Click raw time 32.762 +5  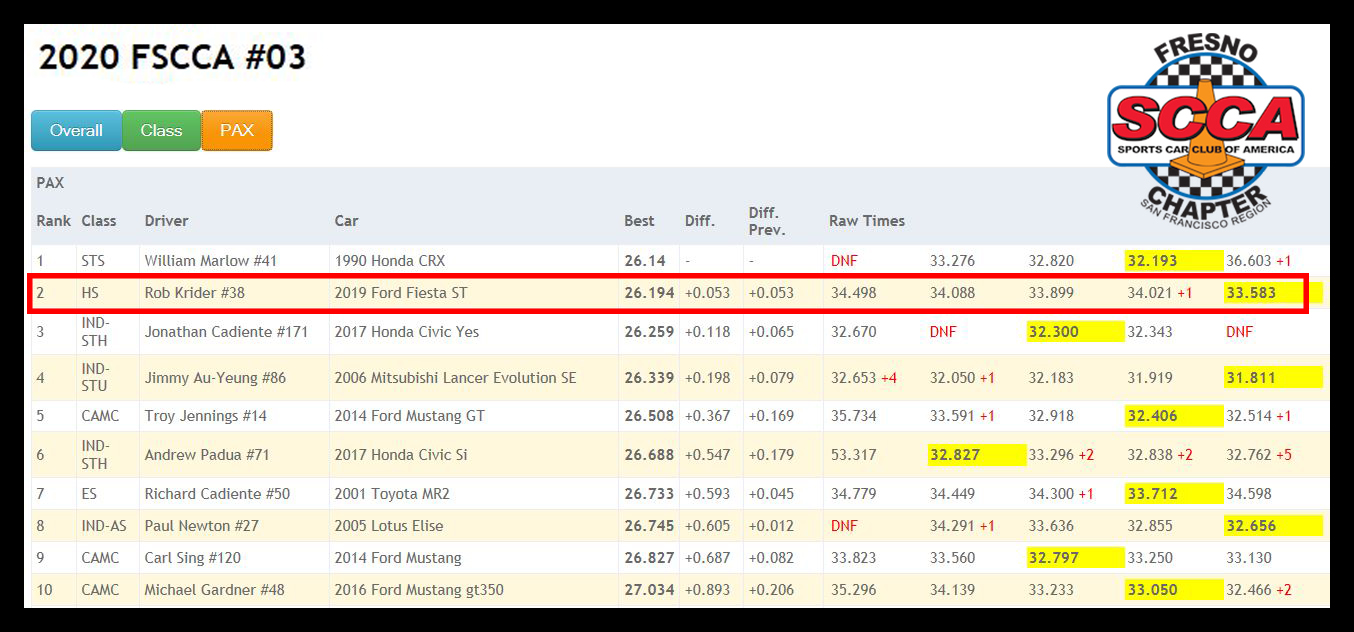[x=1259, y=454]
